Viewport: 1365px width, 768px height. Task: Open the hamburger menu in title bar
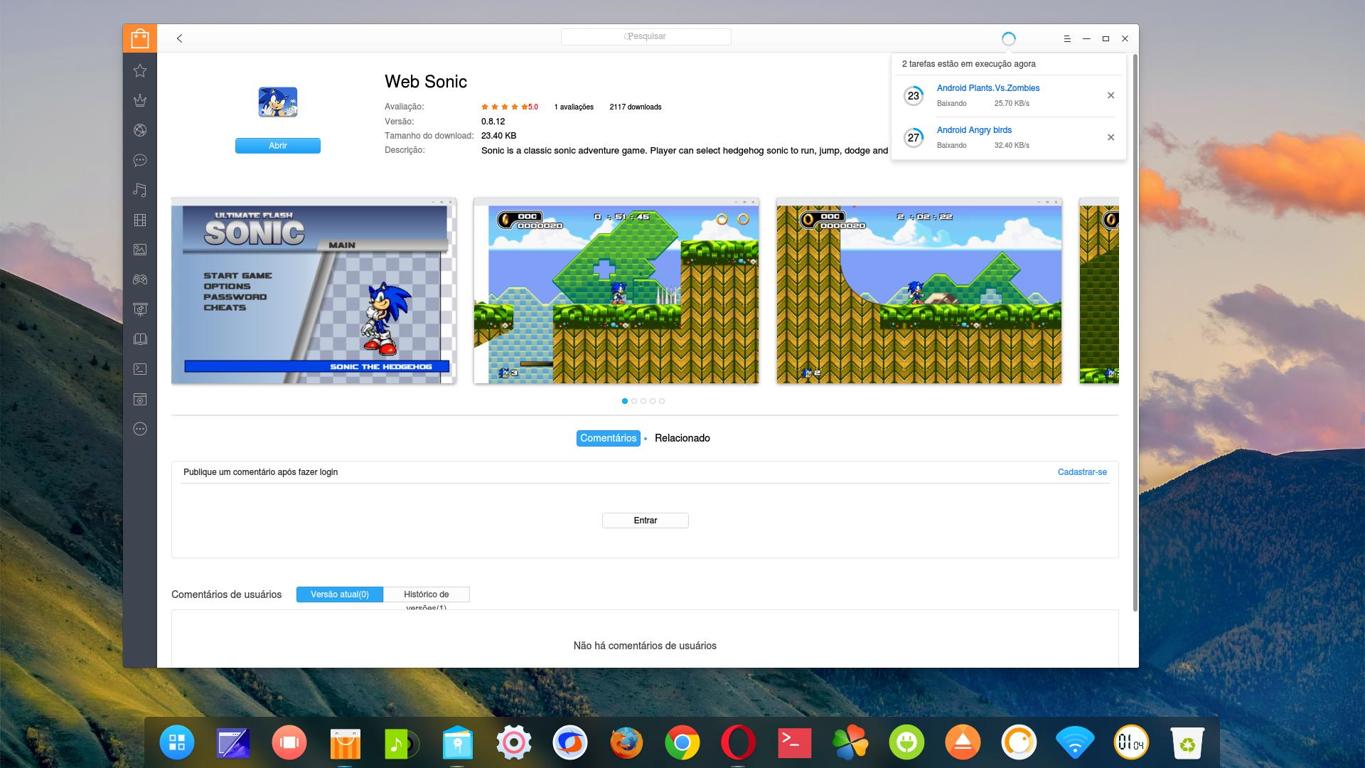click(x=1067, y=38)
